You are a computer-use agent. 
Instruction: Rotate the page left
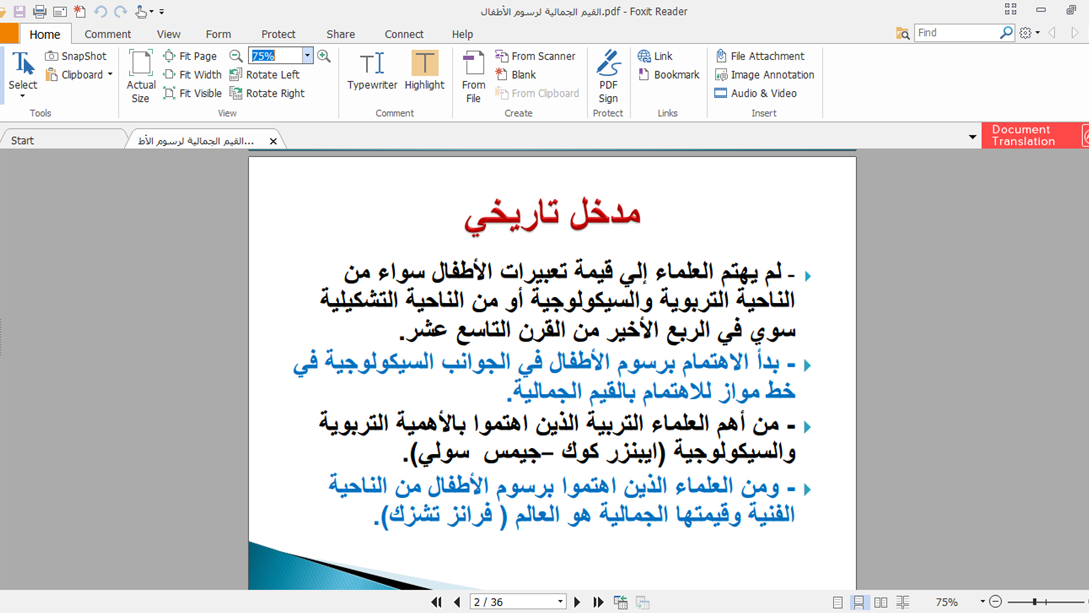click(264, 75)
